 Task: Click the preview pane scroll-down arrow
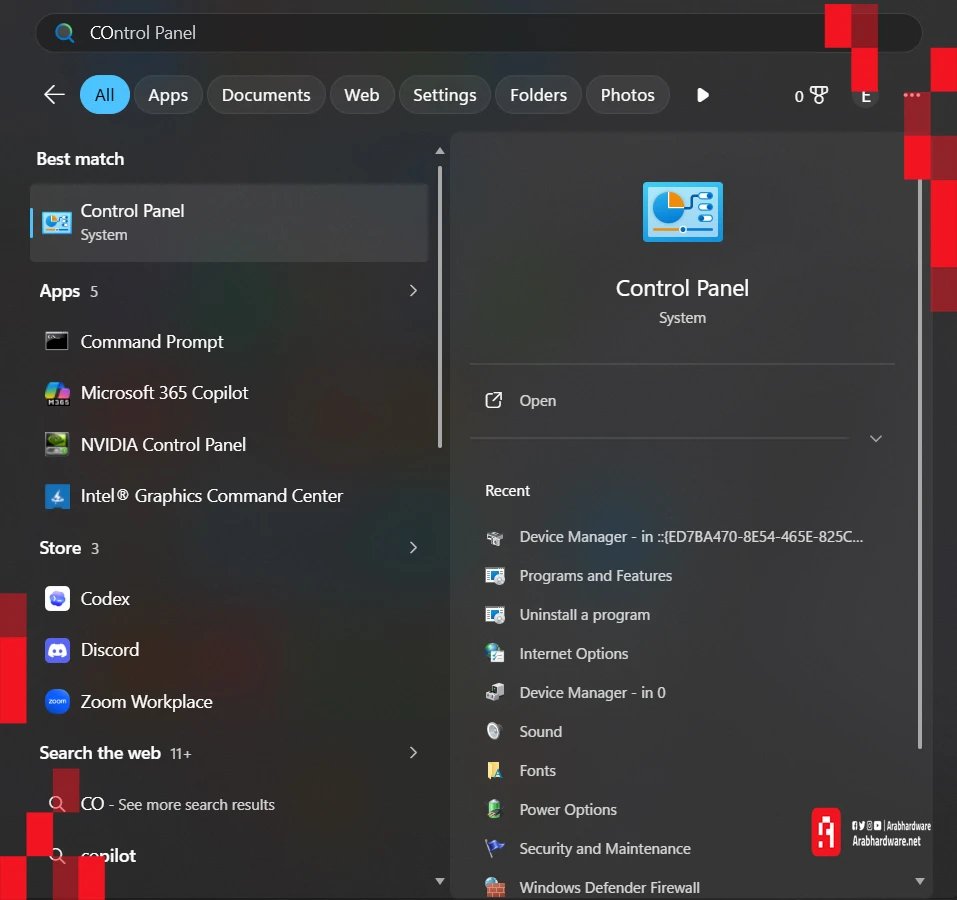click(x=920, y=881)
